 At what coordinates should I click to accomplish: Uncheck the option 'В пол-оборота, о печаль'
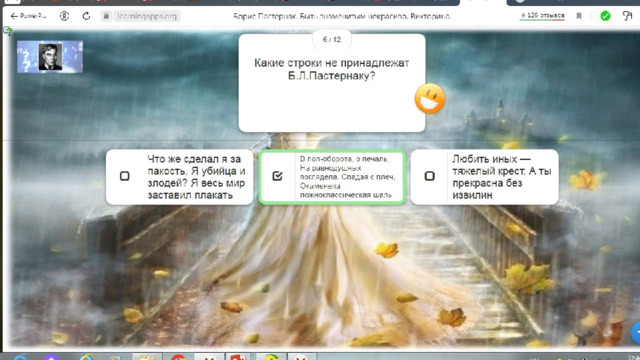(x=278, y=176)
